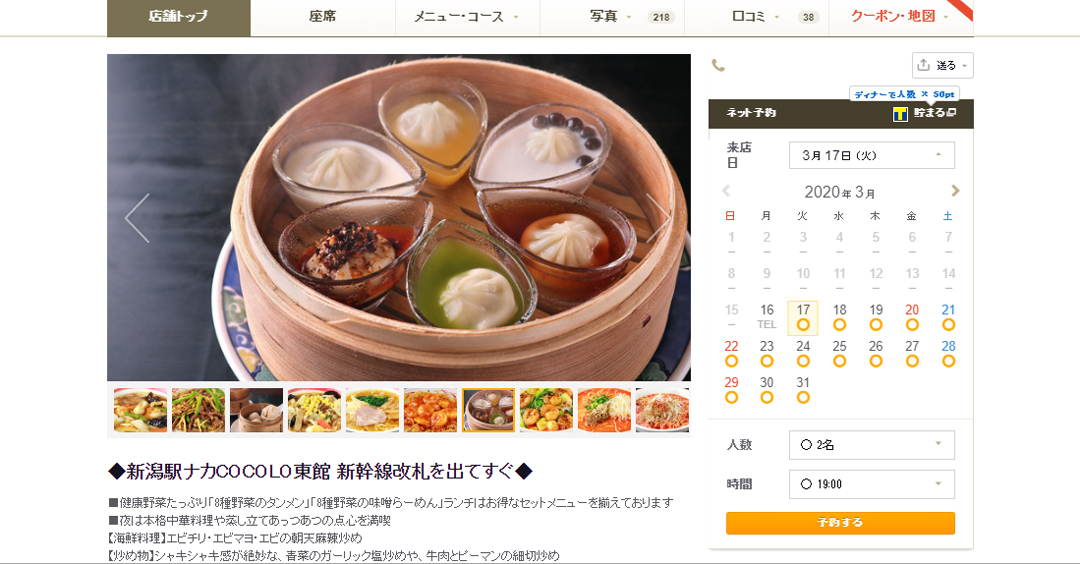Screen dimensions: 1080x564
Task: Switch to the 座席 tab
Action: point(323,17)
